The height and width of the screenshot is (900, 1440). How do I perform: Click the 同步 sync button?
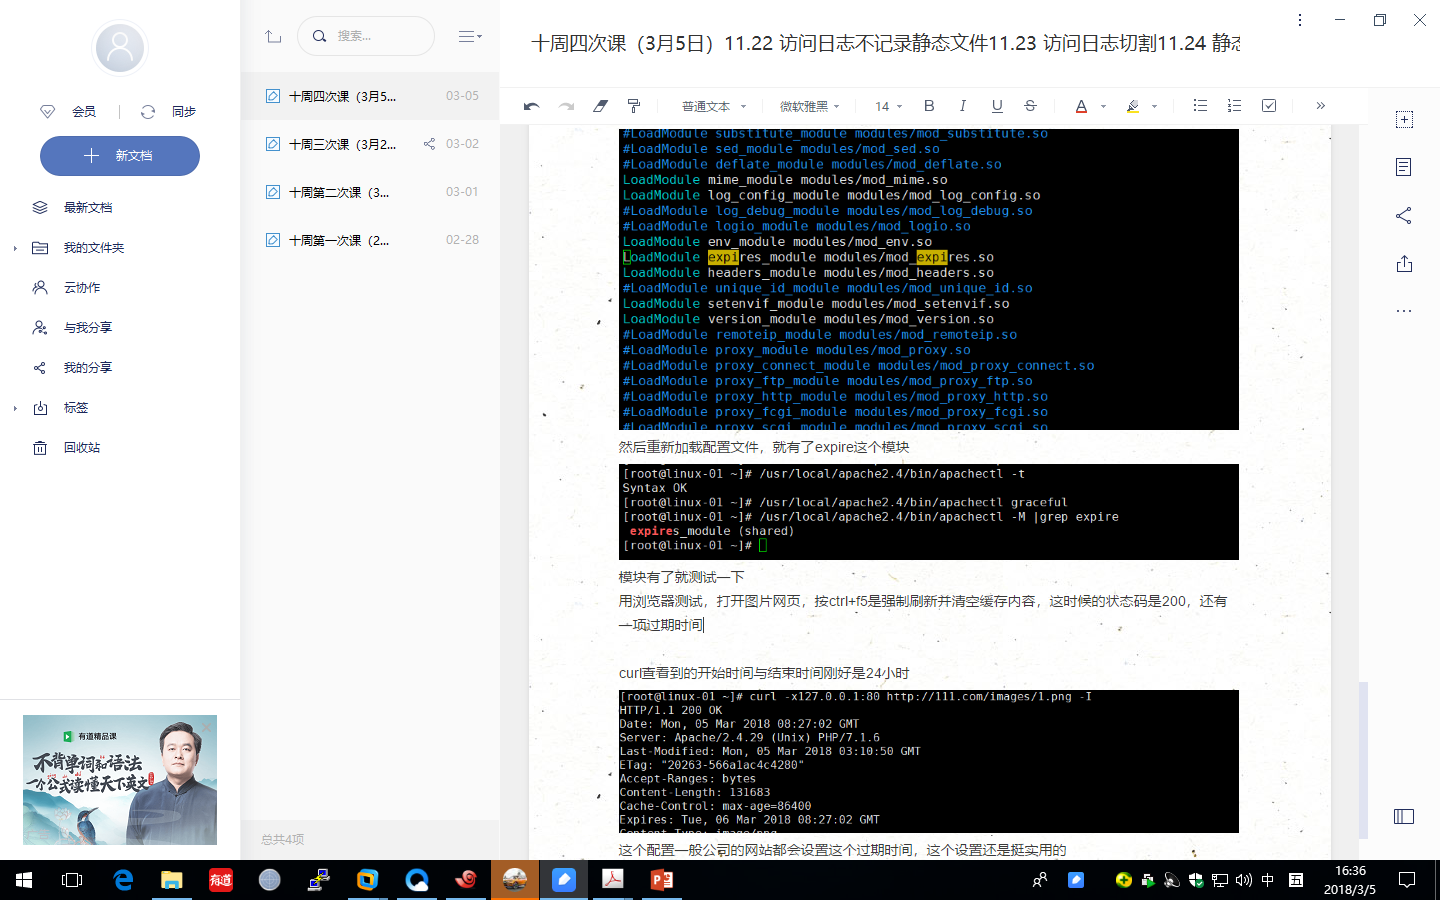(x=168, y=112)
